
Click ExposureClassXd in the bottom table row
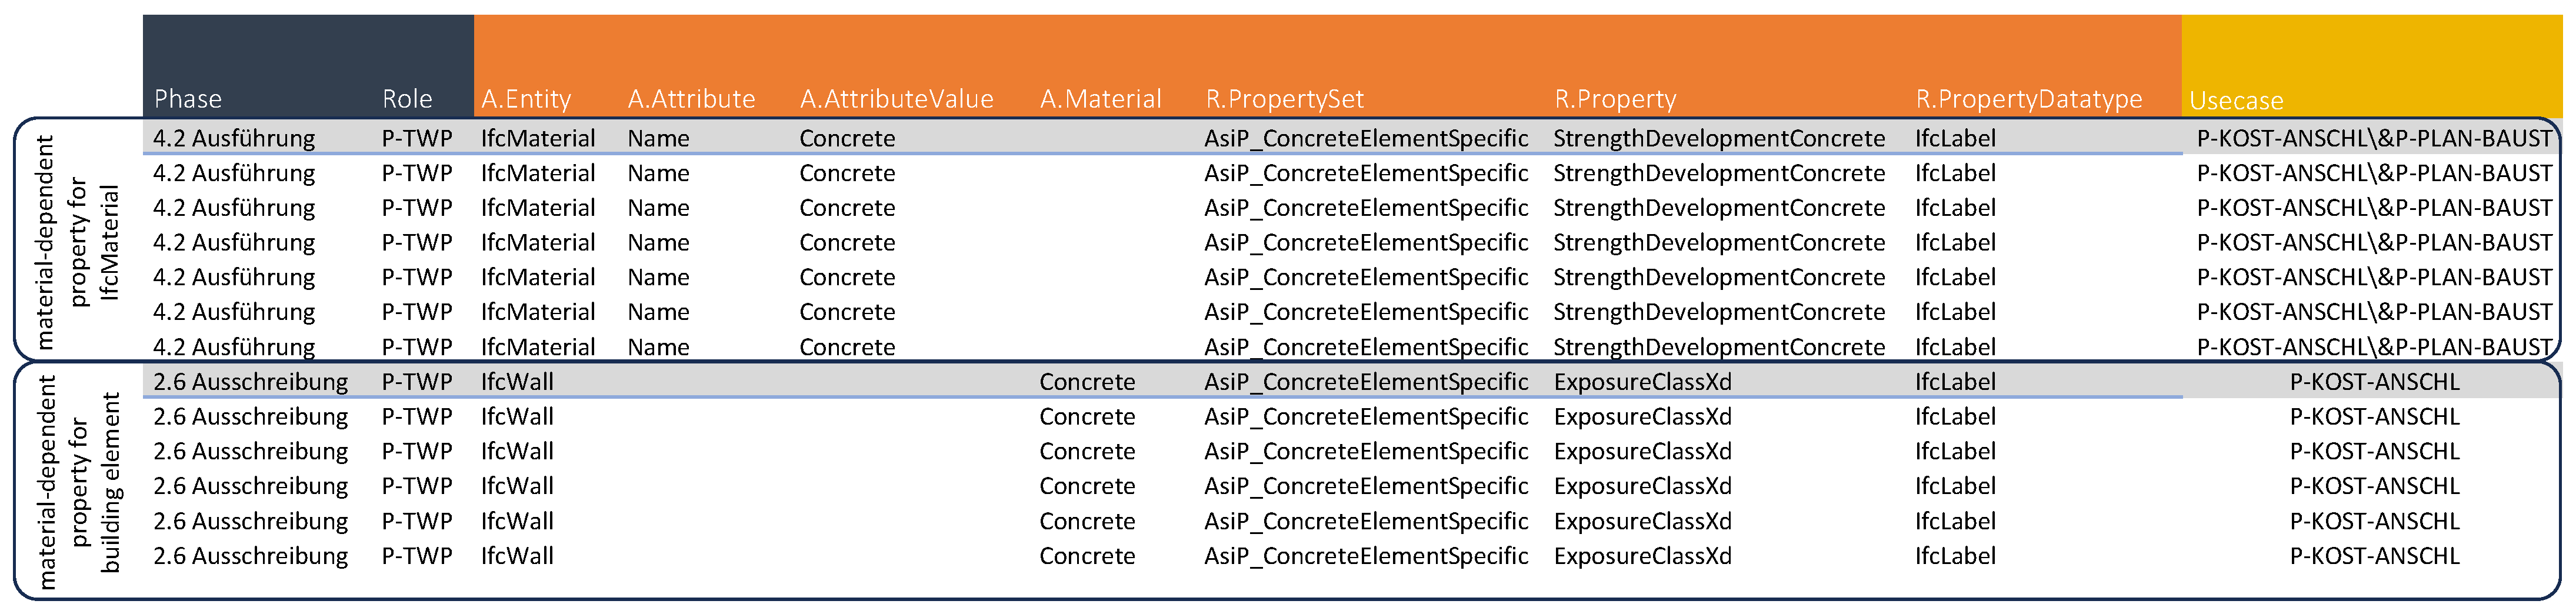(x=1642, y=556)
